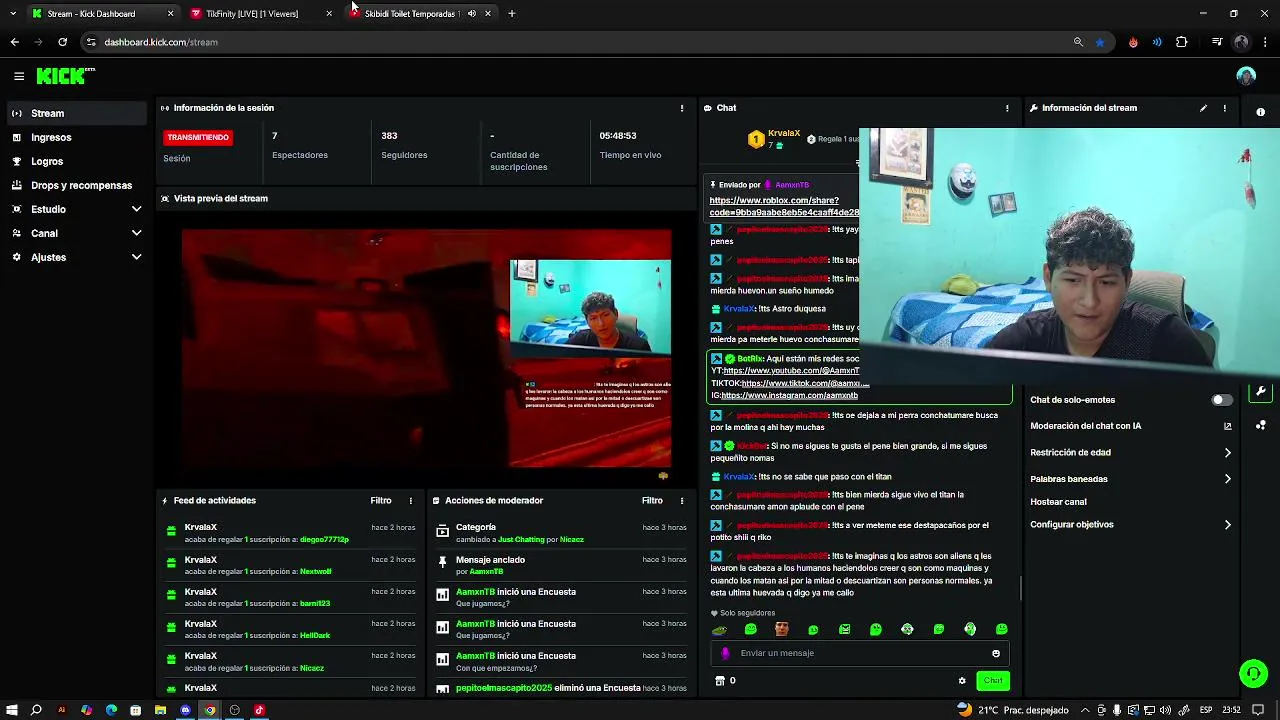Reload the dashboard page

pyautogui.click(x=62, y=42)
